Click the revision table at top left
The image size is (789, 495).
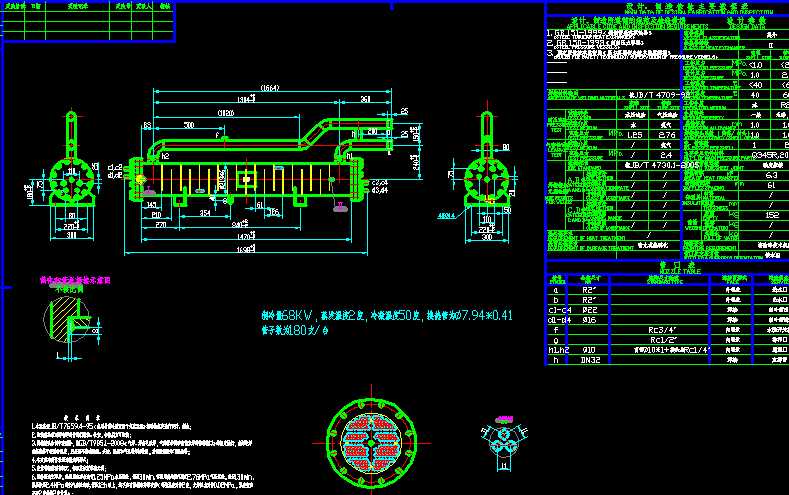click(x=88, y=21)
